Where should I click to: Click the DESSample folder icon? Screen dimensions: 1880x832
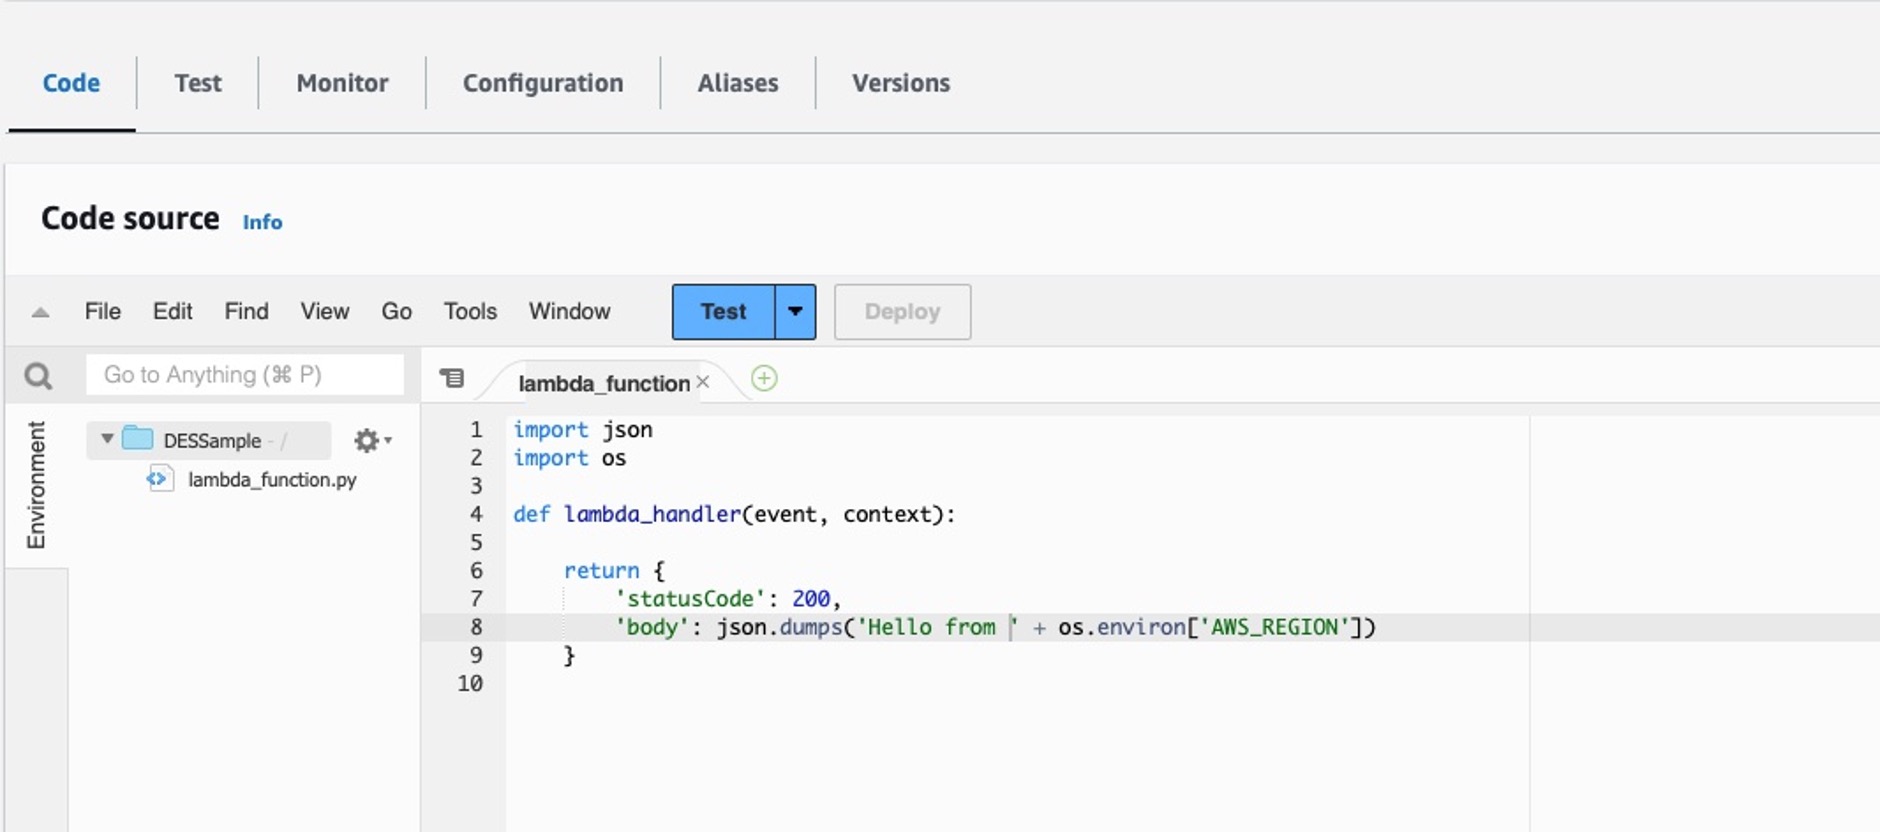(x=137, y=439)
